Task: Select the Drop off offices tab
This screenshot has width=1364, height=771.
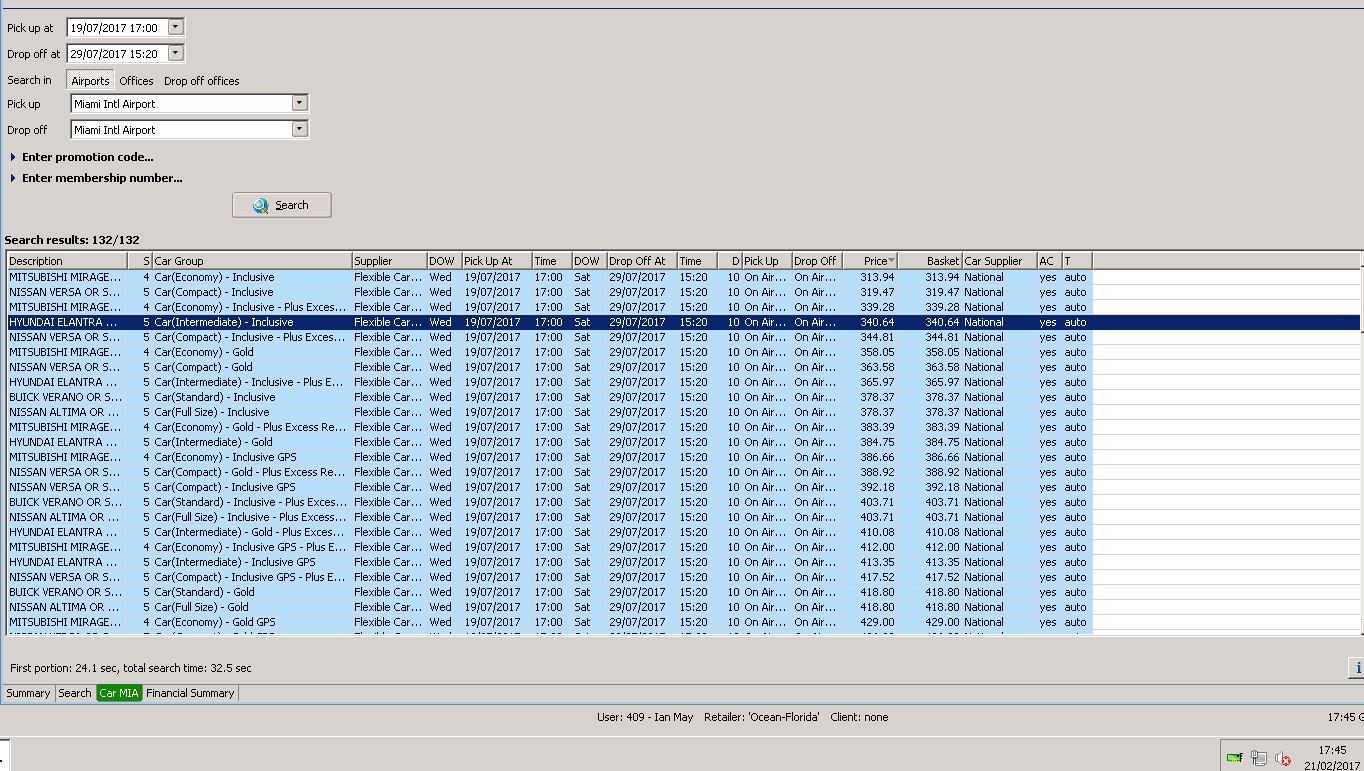Action: 201,81
